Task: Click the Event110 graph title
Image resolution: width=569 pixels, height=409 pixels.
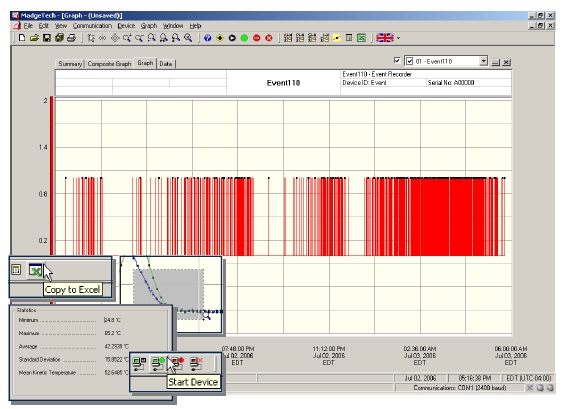Action: (x=283, y=83)
